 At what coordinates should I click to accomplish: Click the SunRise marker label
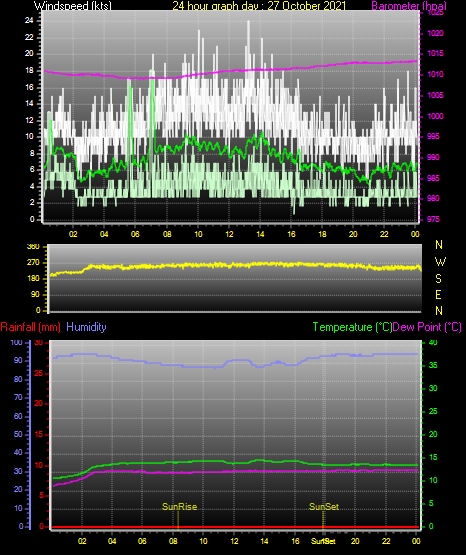[179, 507]
